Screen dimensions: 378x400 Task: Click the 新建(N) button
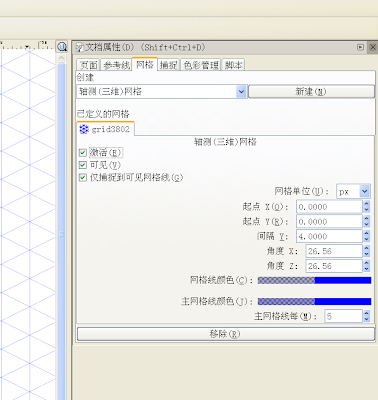(311, 91)
